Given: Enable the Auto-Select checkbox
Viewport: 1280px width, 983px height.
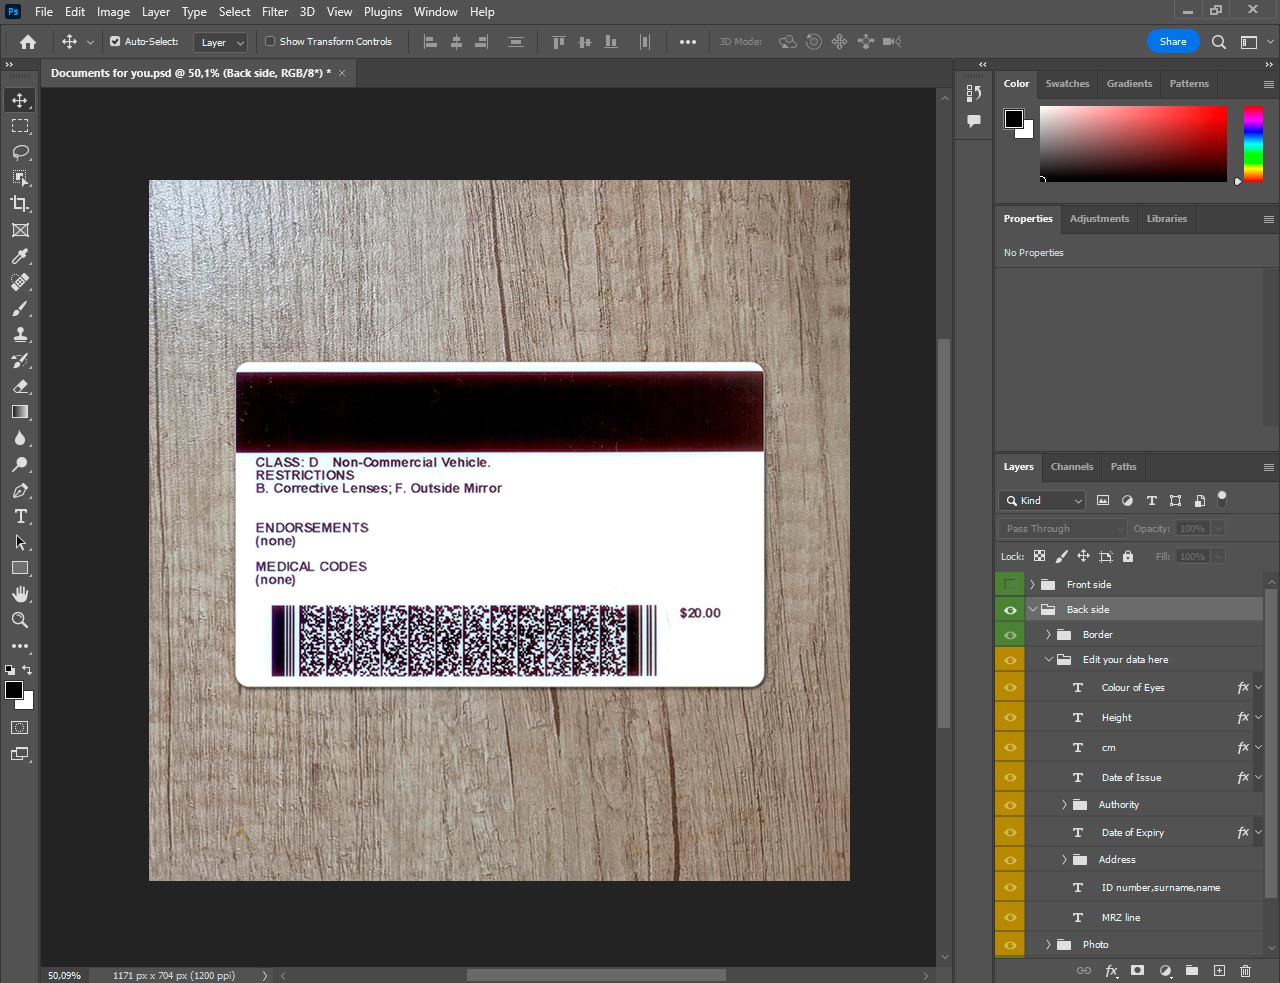Looking at the screenshot, I should 115,42.
